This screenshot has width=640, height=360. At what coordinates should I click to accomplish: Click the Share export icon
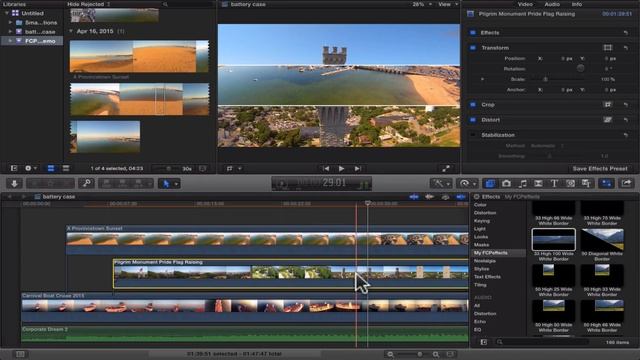627,184
